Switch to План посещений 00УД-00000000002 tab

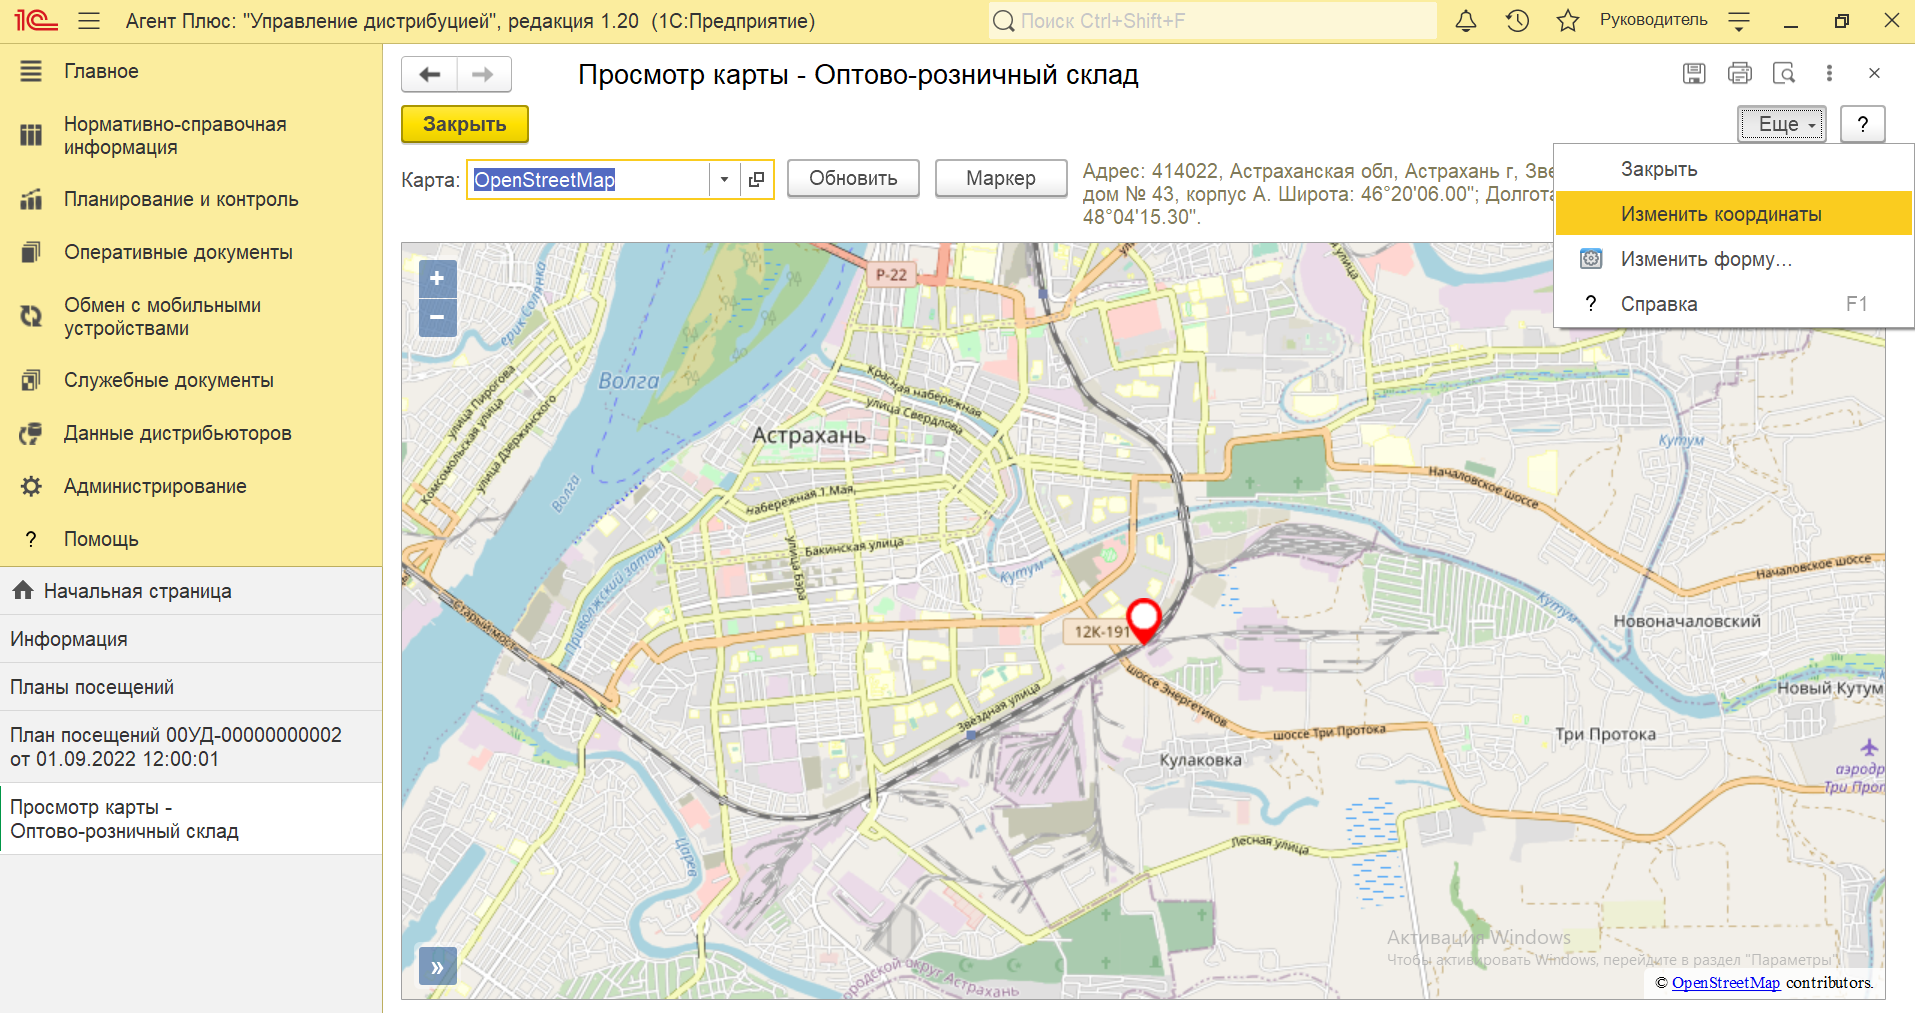(191, 747)
